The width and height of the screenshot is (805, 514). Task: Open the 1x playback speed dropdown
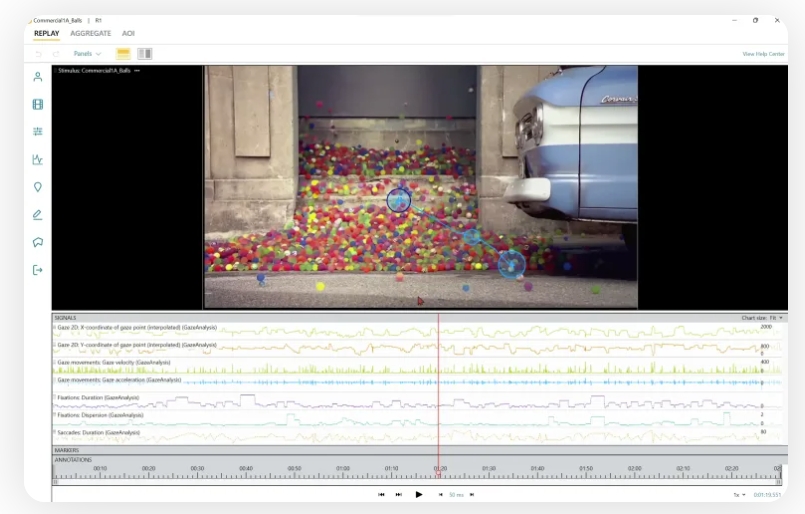(x=737, y=495)
